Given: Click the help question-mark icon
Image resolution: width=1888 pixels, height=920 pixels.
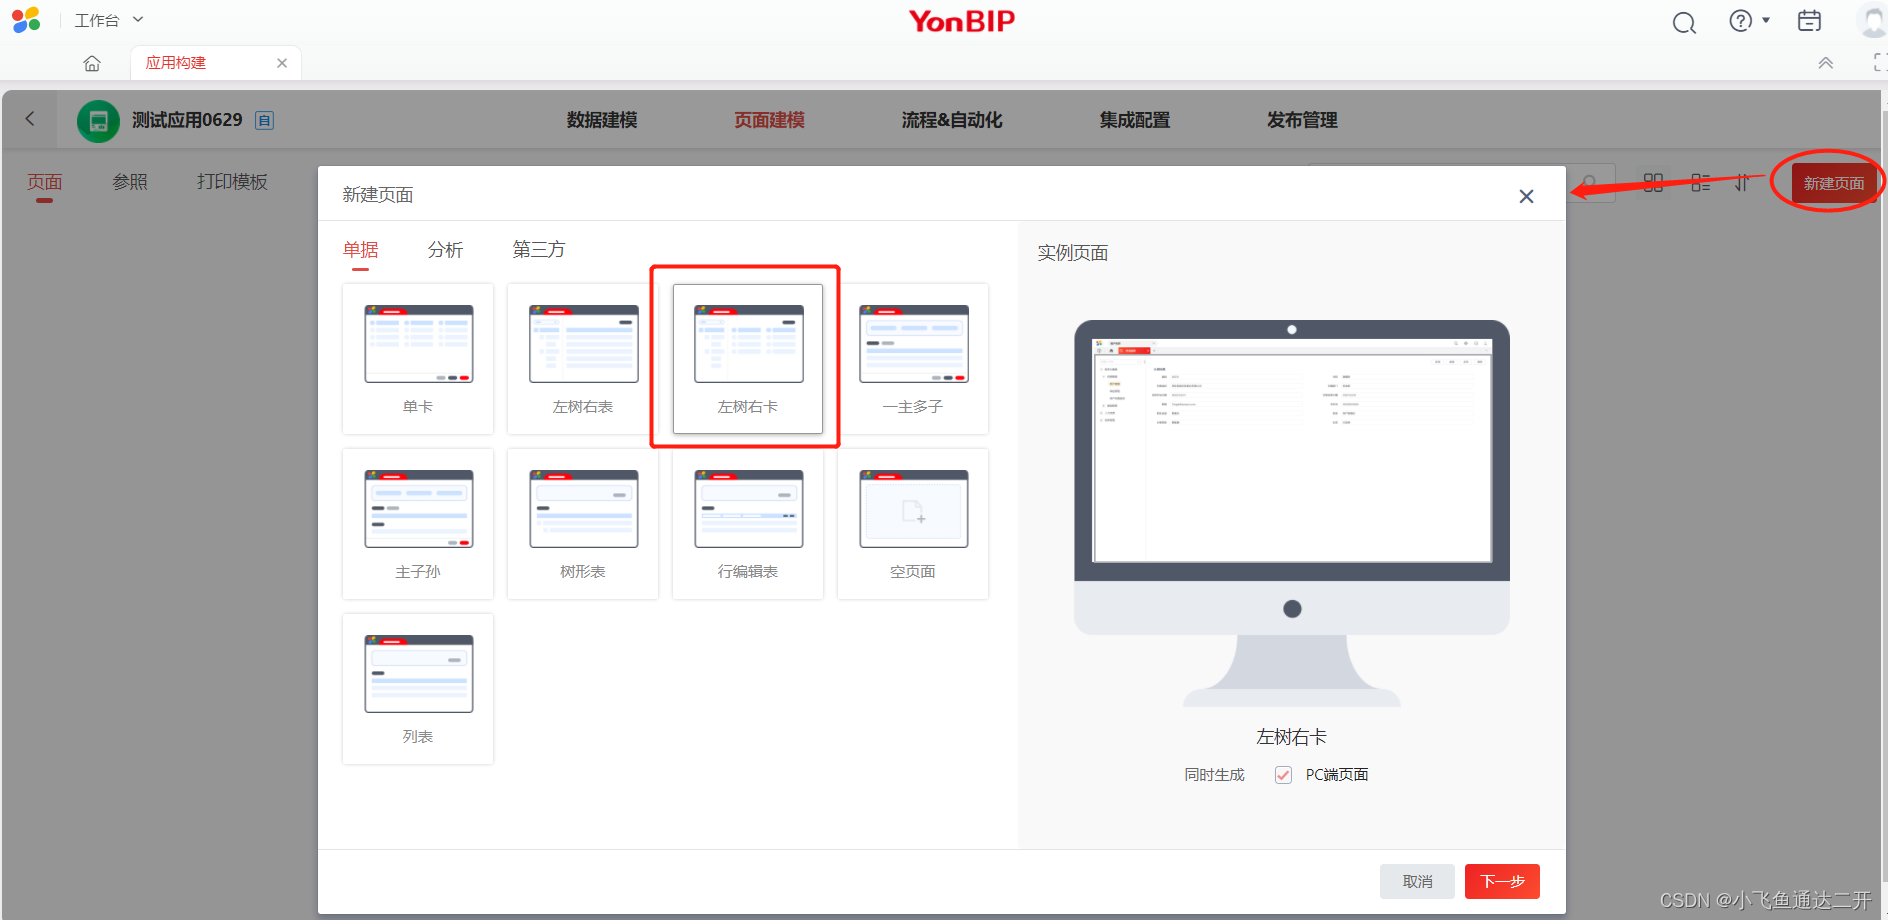Looking at the screenshot, I should 1740,20.
